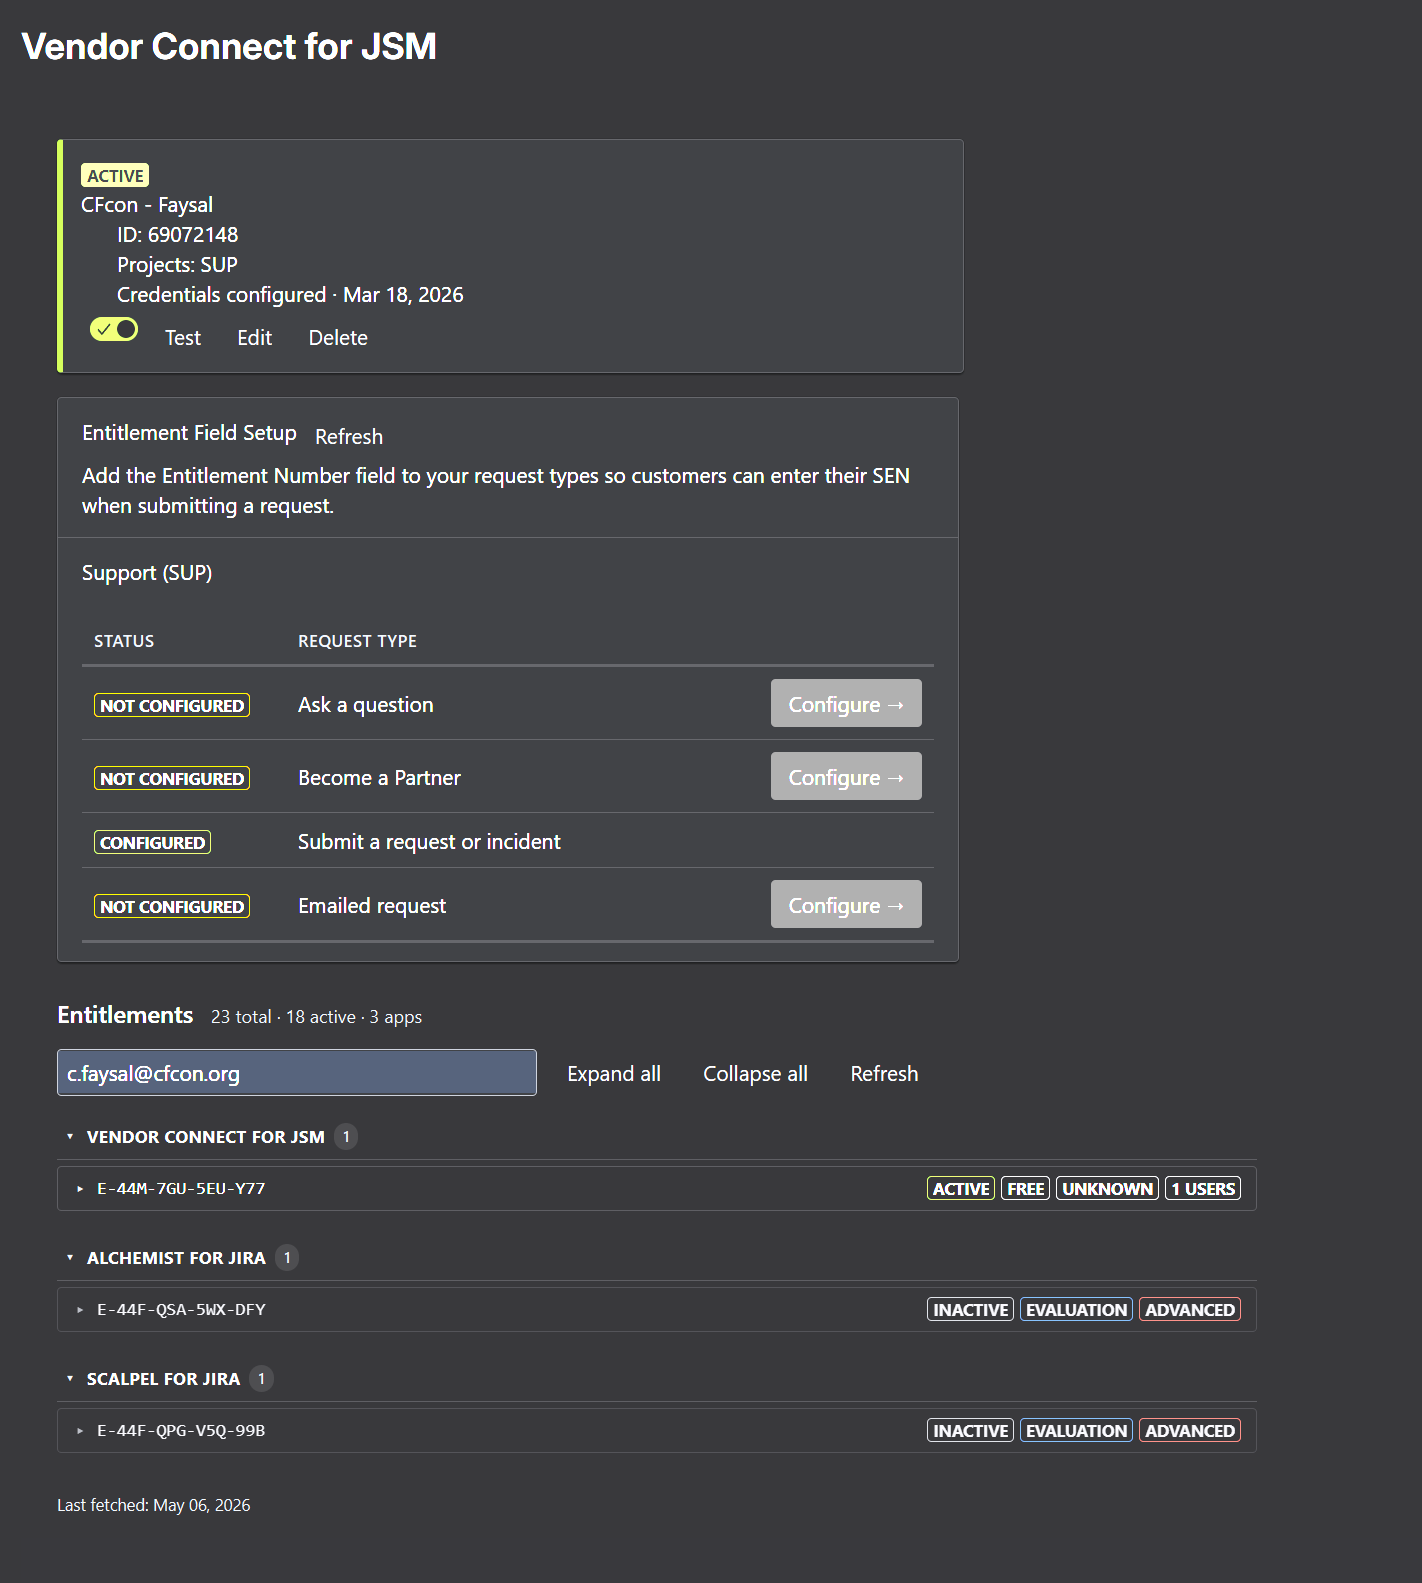
Task: Click Credentials configured · Mar 18, 2026
Action: [x=290, y=295]
